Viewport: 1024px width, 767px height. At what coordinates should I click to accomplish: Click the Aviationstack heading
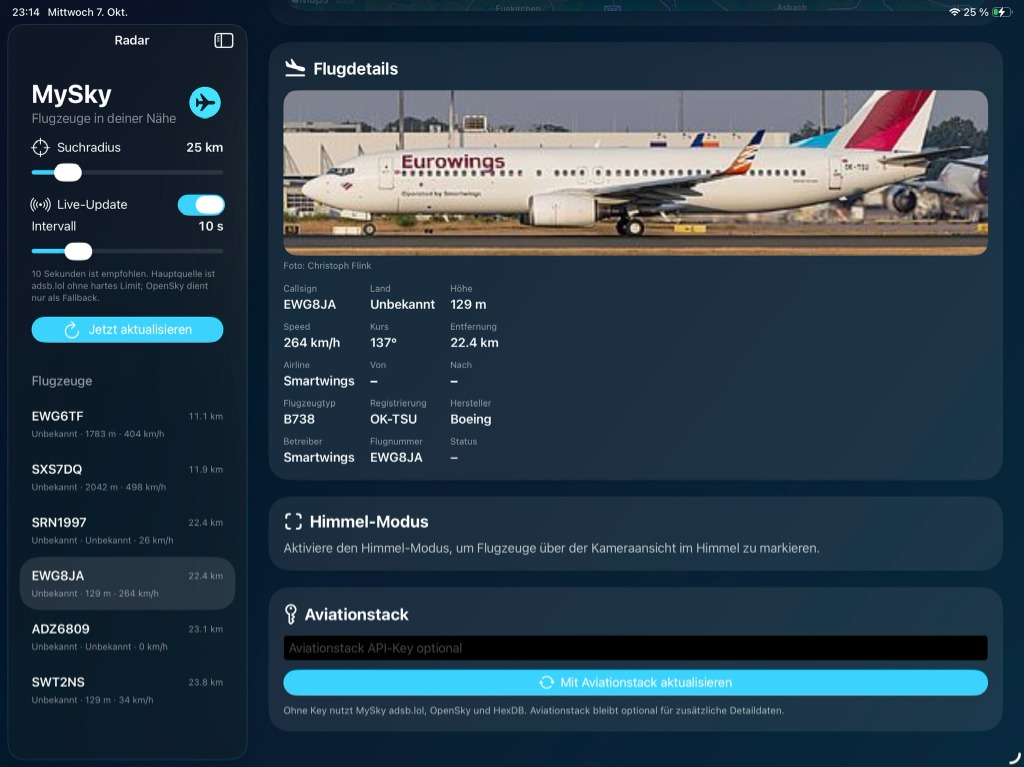(x=357, y=614)
